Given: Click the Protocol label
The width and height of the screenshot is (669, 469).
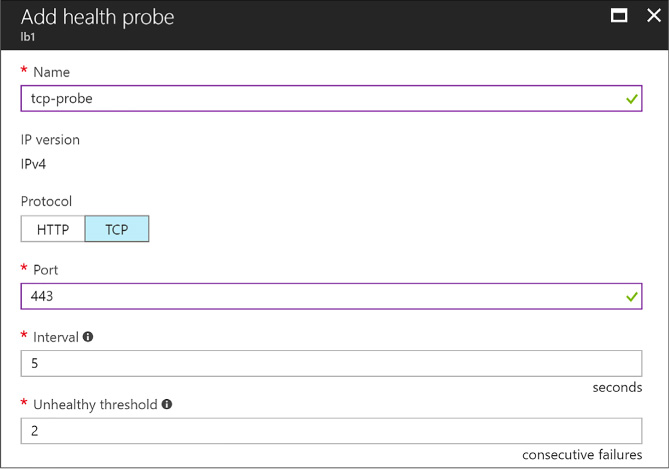Looking at the screenshot, I should point(46,201).
